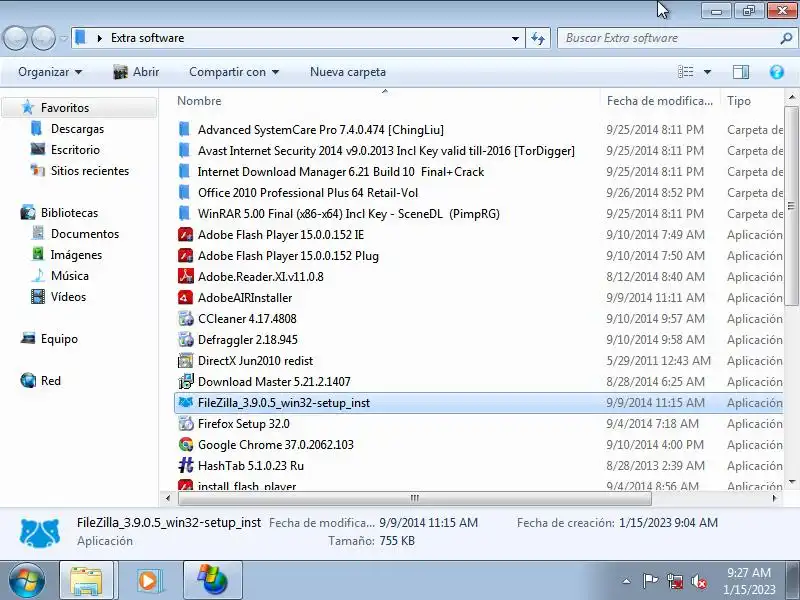Select Favoritos in navigation pane

pyautogui.click(x=65, y=108)
